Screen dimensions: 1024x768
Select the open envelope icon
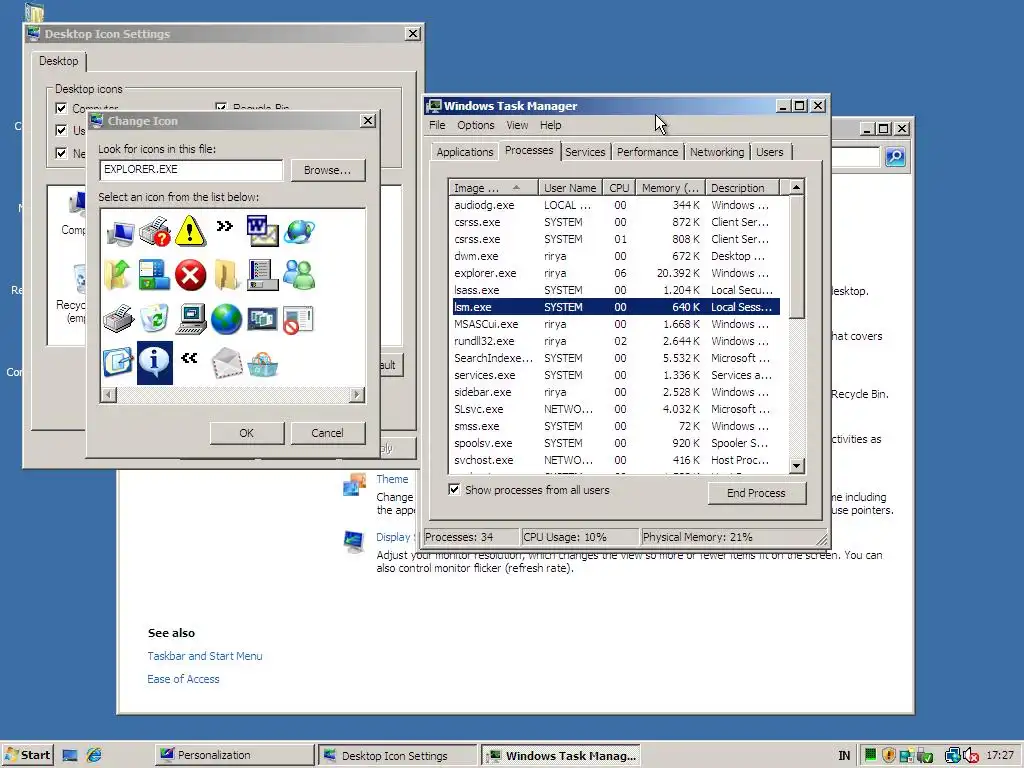coord(227,362)
